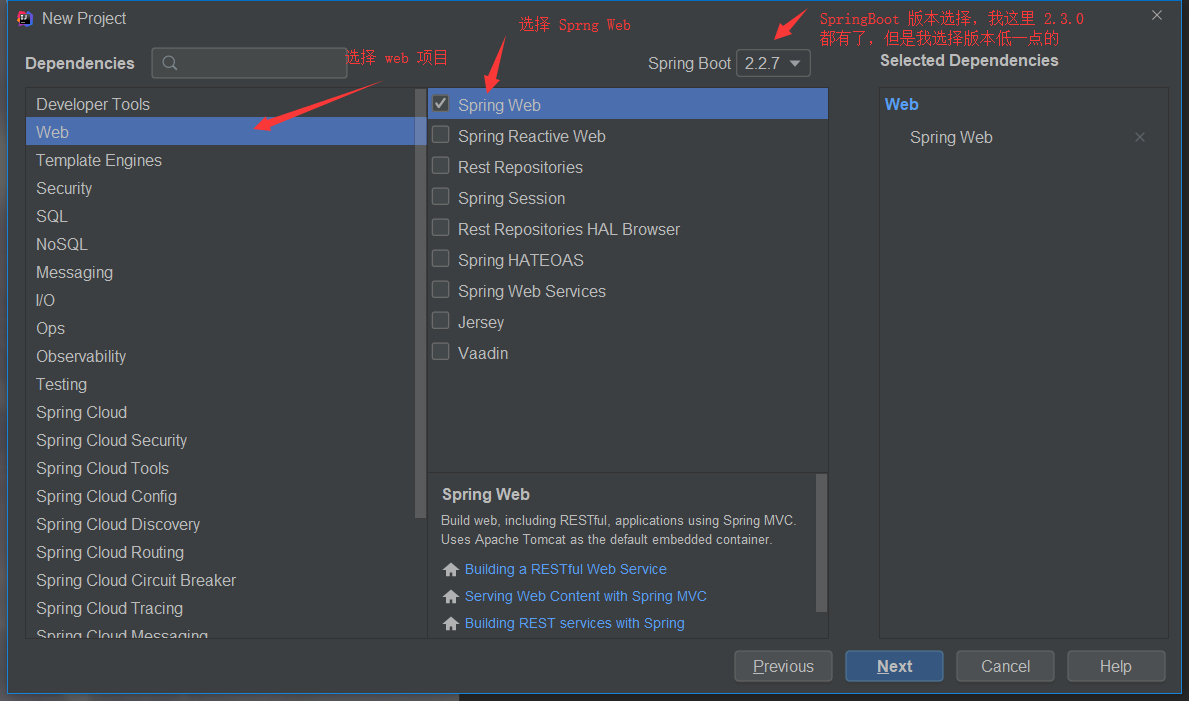This screenshot has height=701, width=1189.
Task: Choose the Spring Cloud category
Action: tap(220, 413)
